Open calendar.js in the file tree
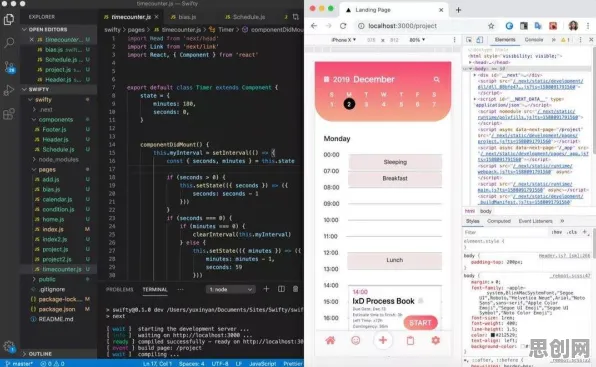The height and width of the screenshot is (367, 596). (x=57, y=199)
